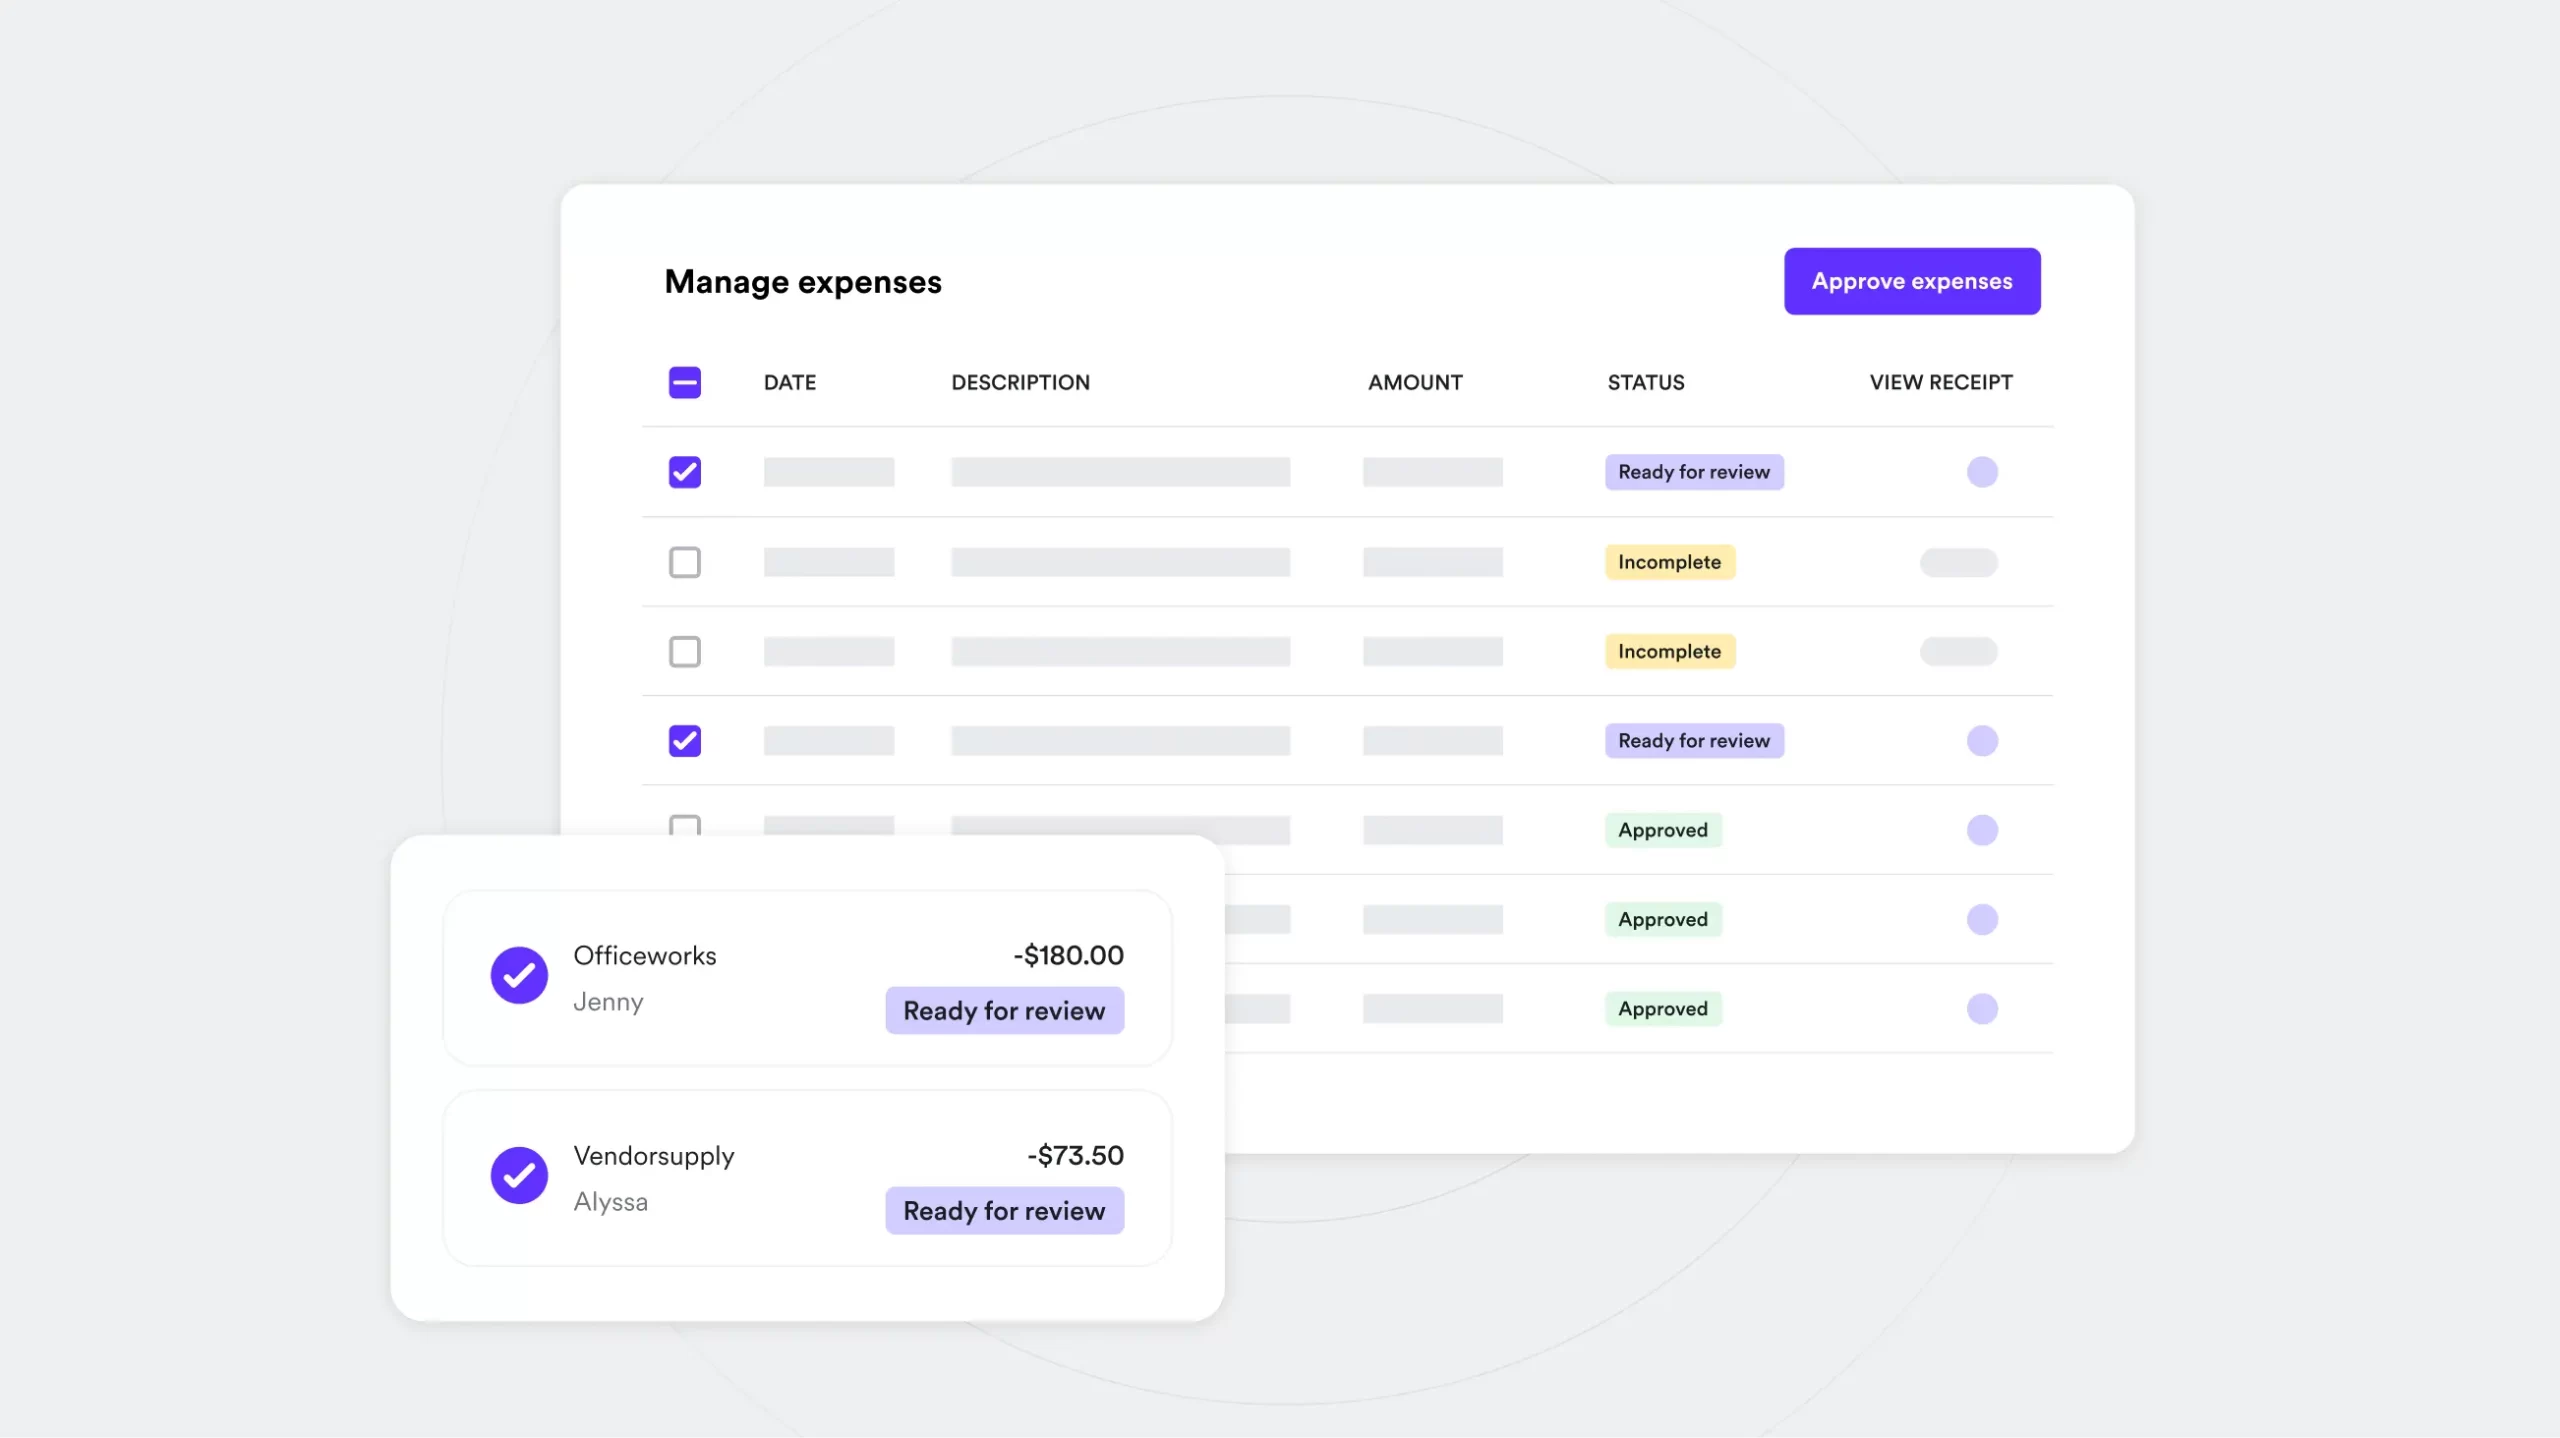Uncheck the first expense row checkbox

684,471
